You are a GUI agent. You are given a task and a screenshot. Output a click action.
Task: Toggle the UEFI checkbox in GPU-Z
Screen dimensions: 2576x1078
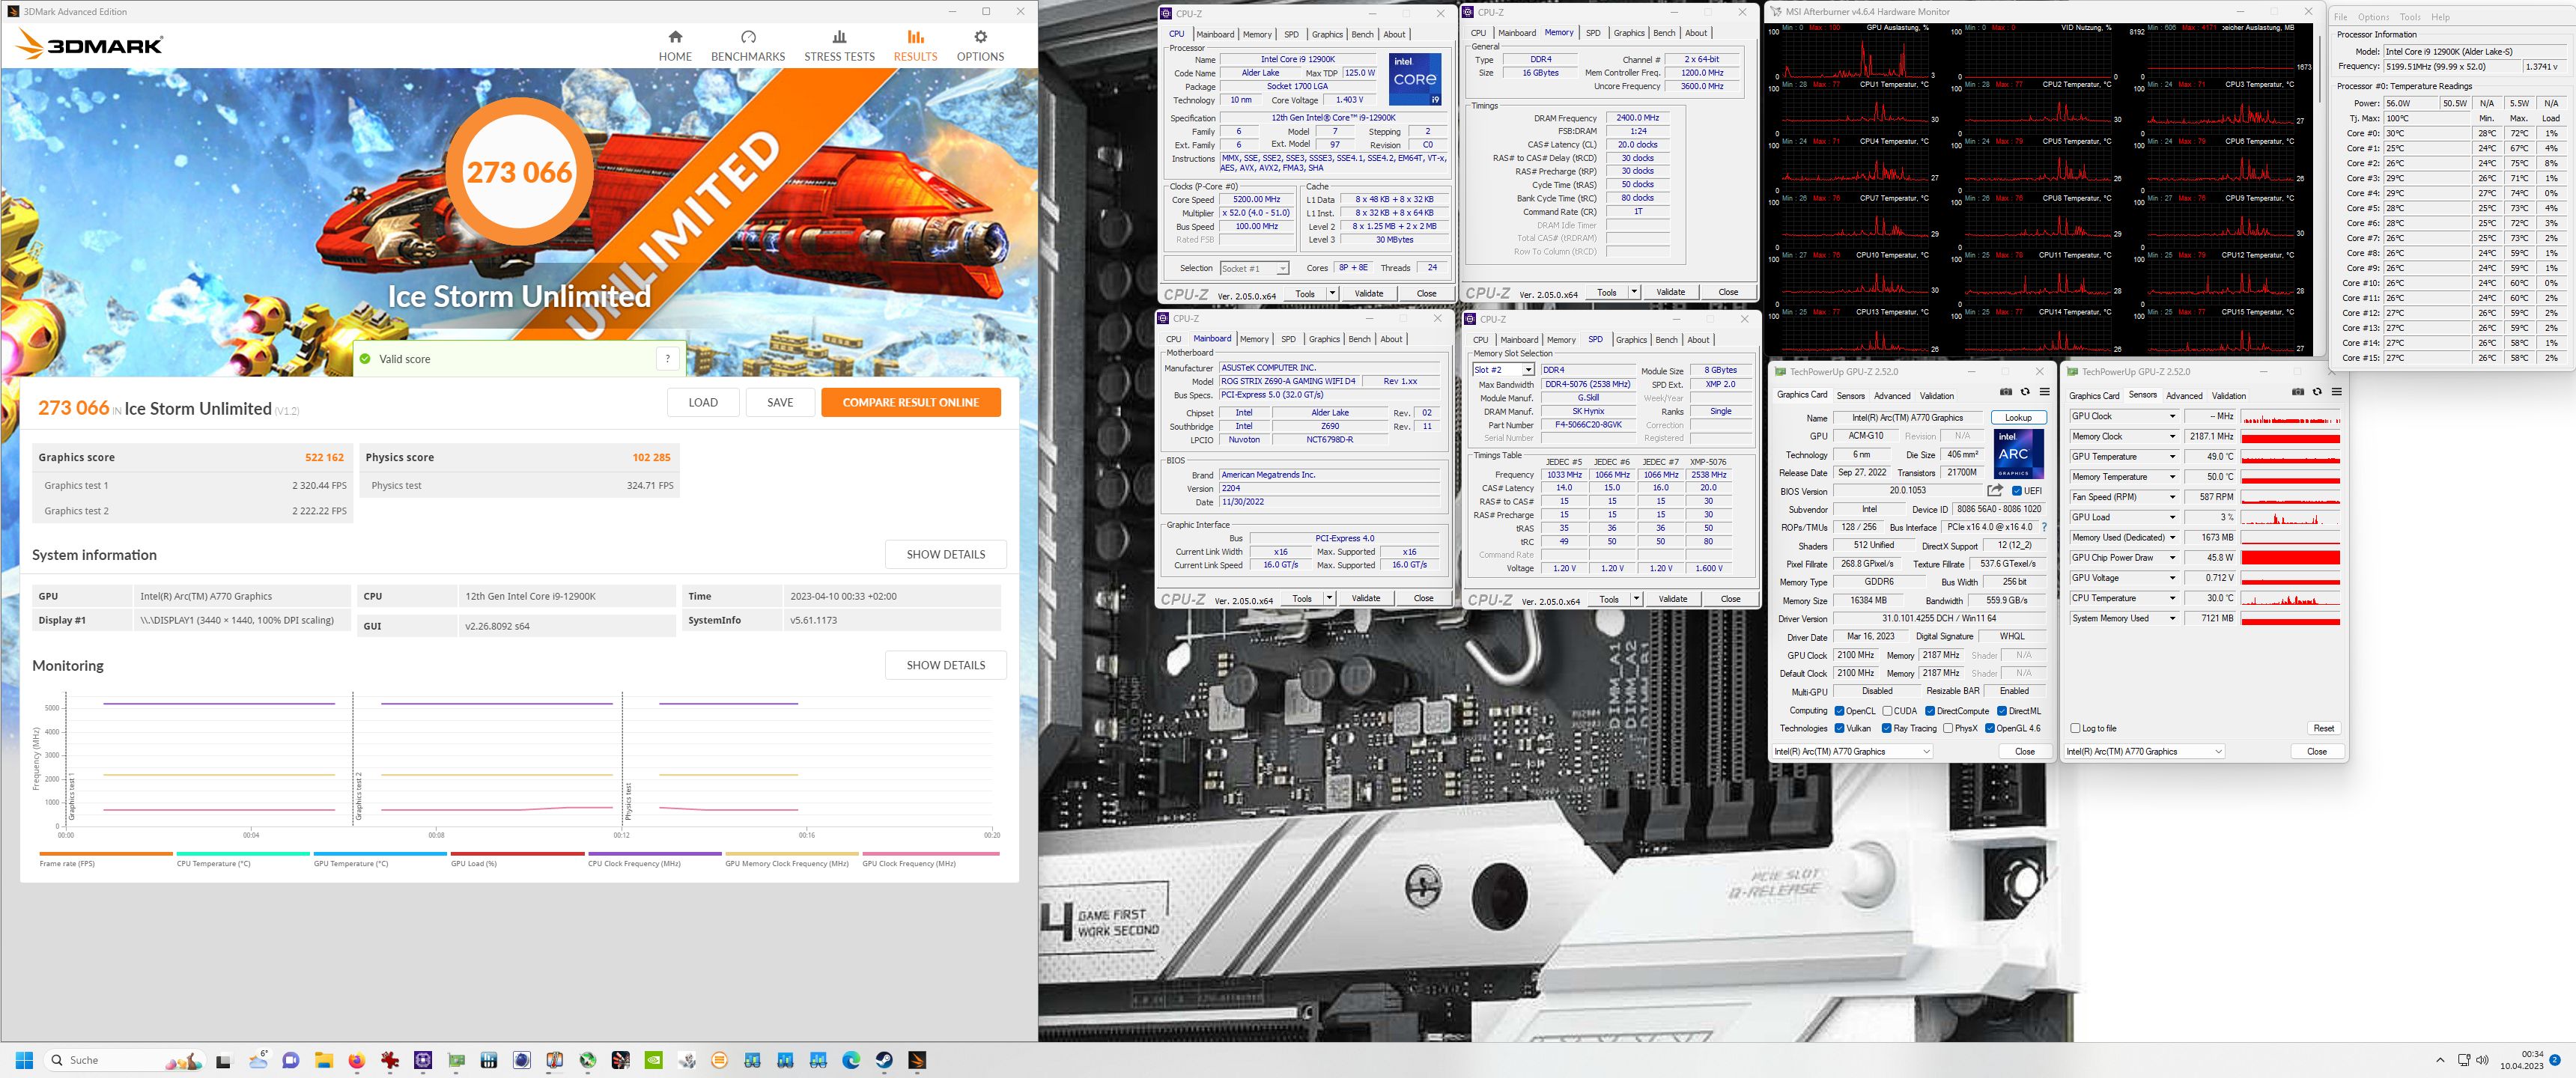tap(2016, 491)
